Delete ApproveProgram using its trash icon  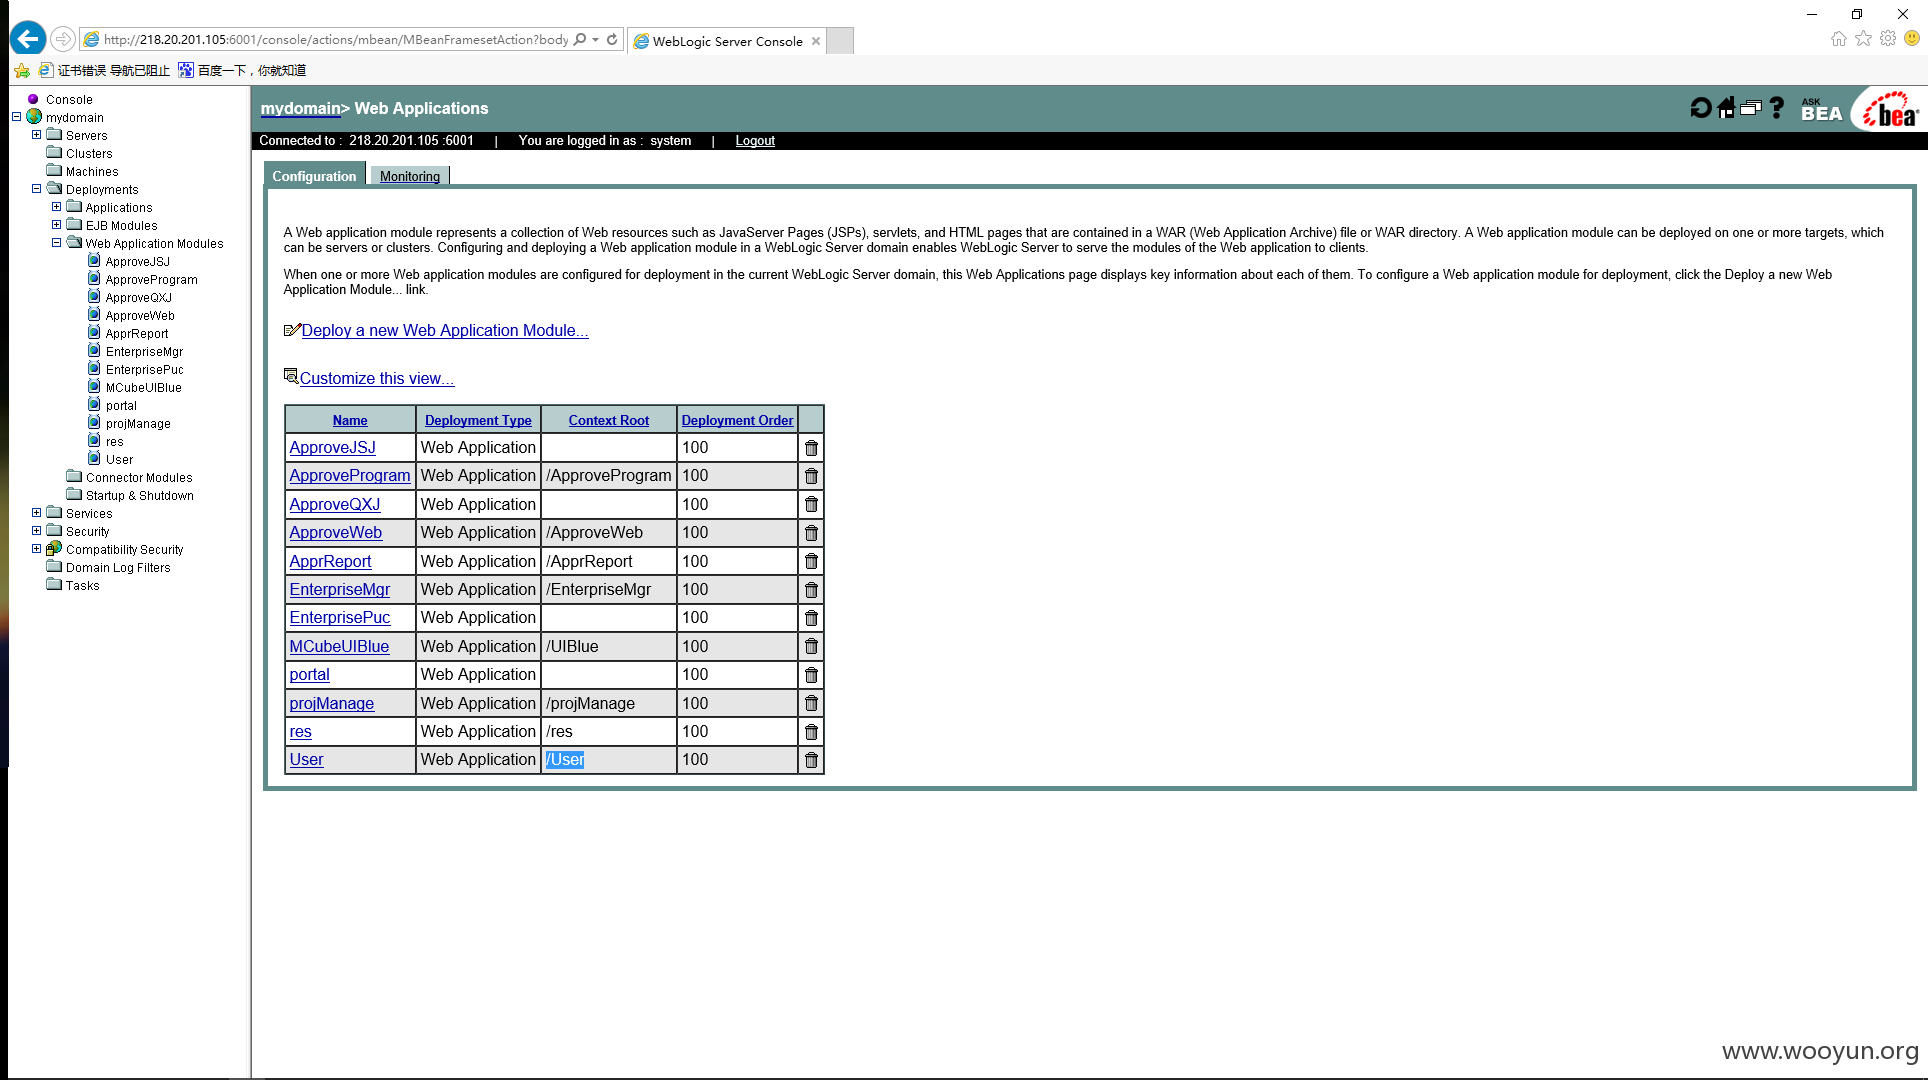811,476
